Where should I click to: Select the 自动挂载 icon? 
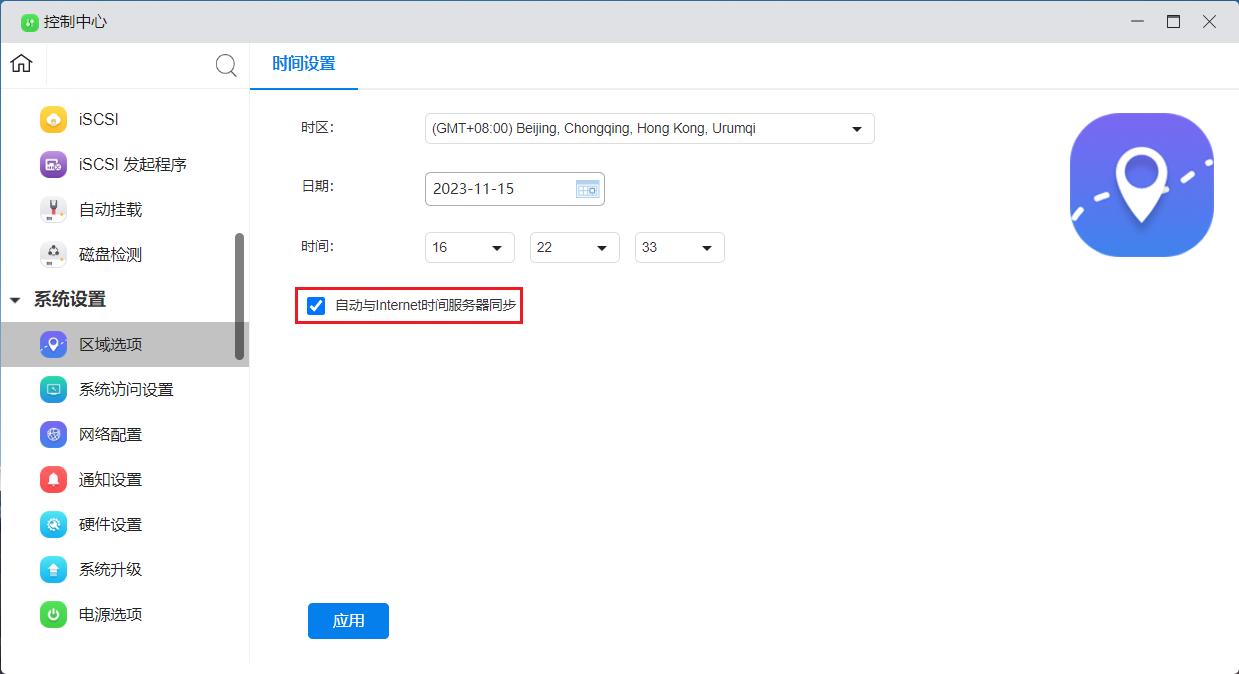(53, 209)
